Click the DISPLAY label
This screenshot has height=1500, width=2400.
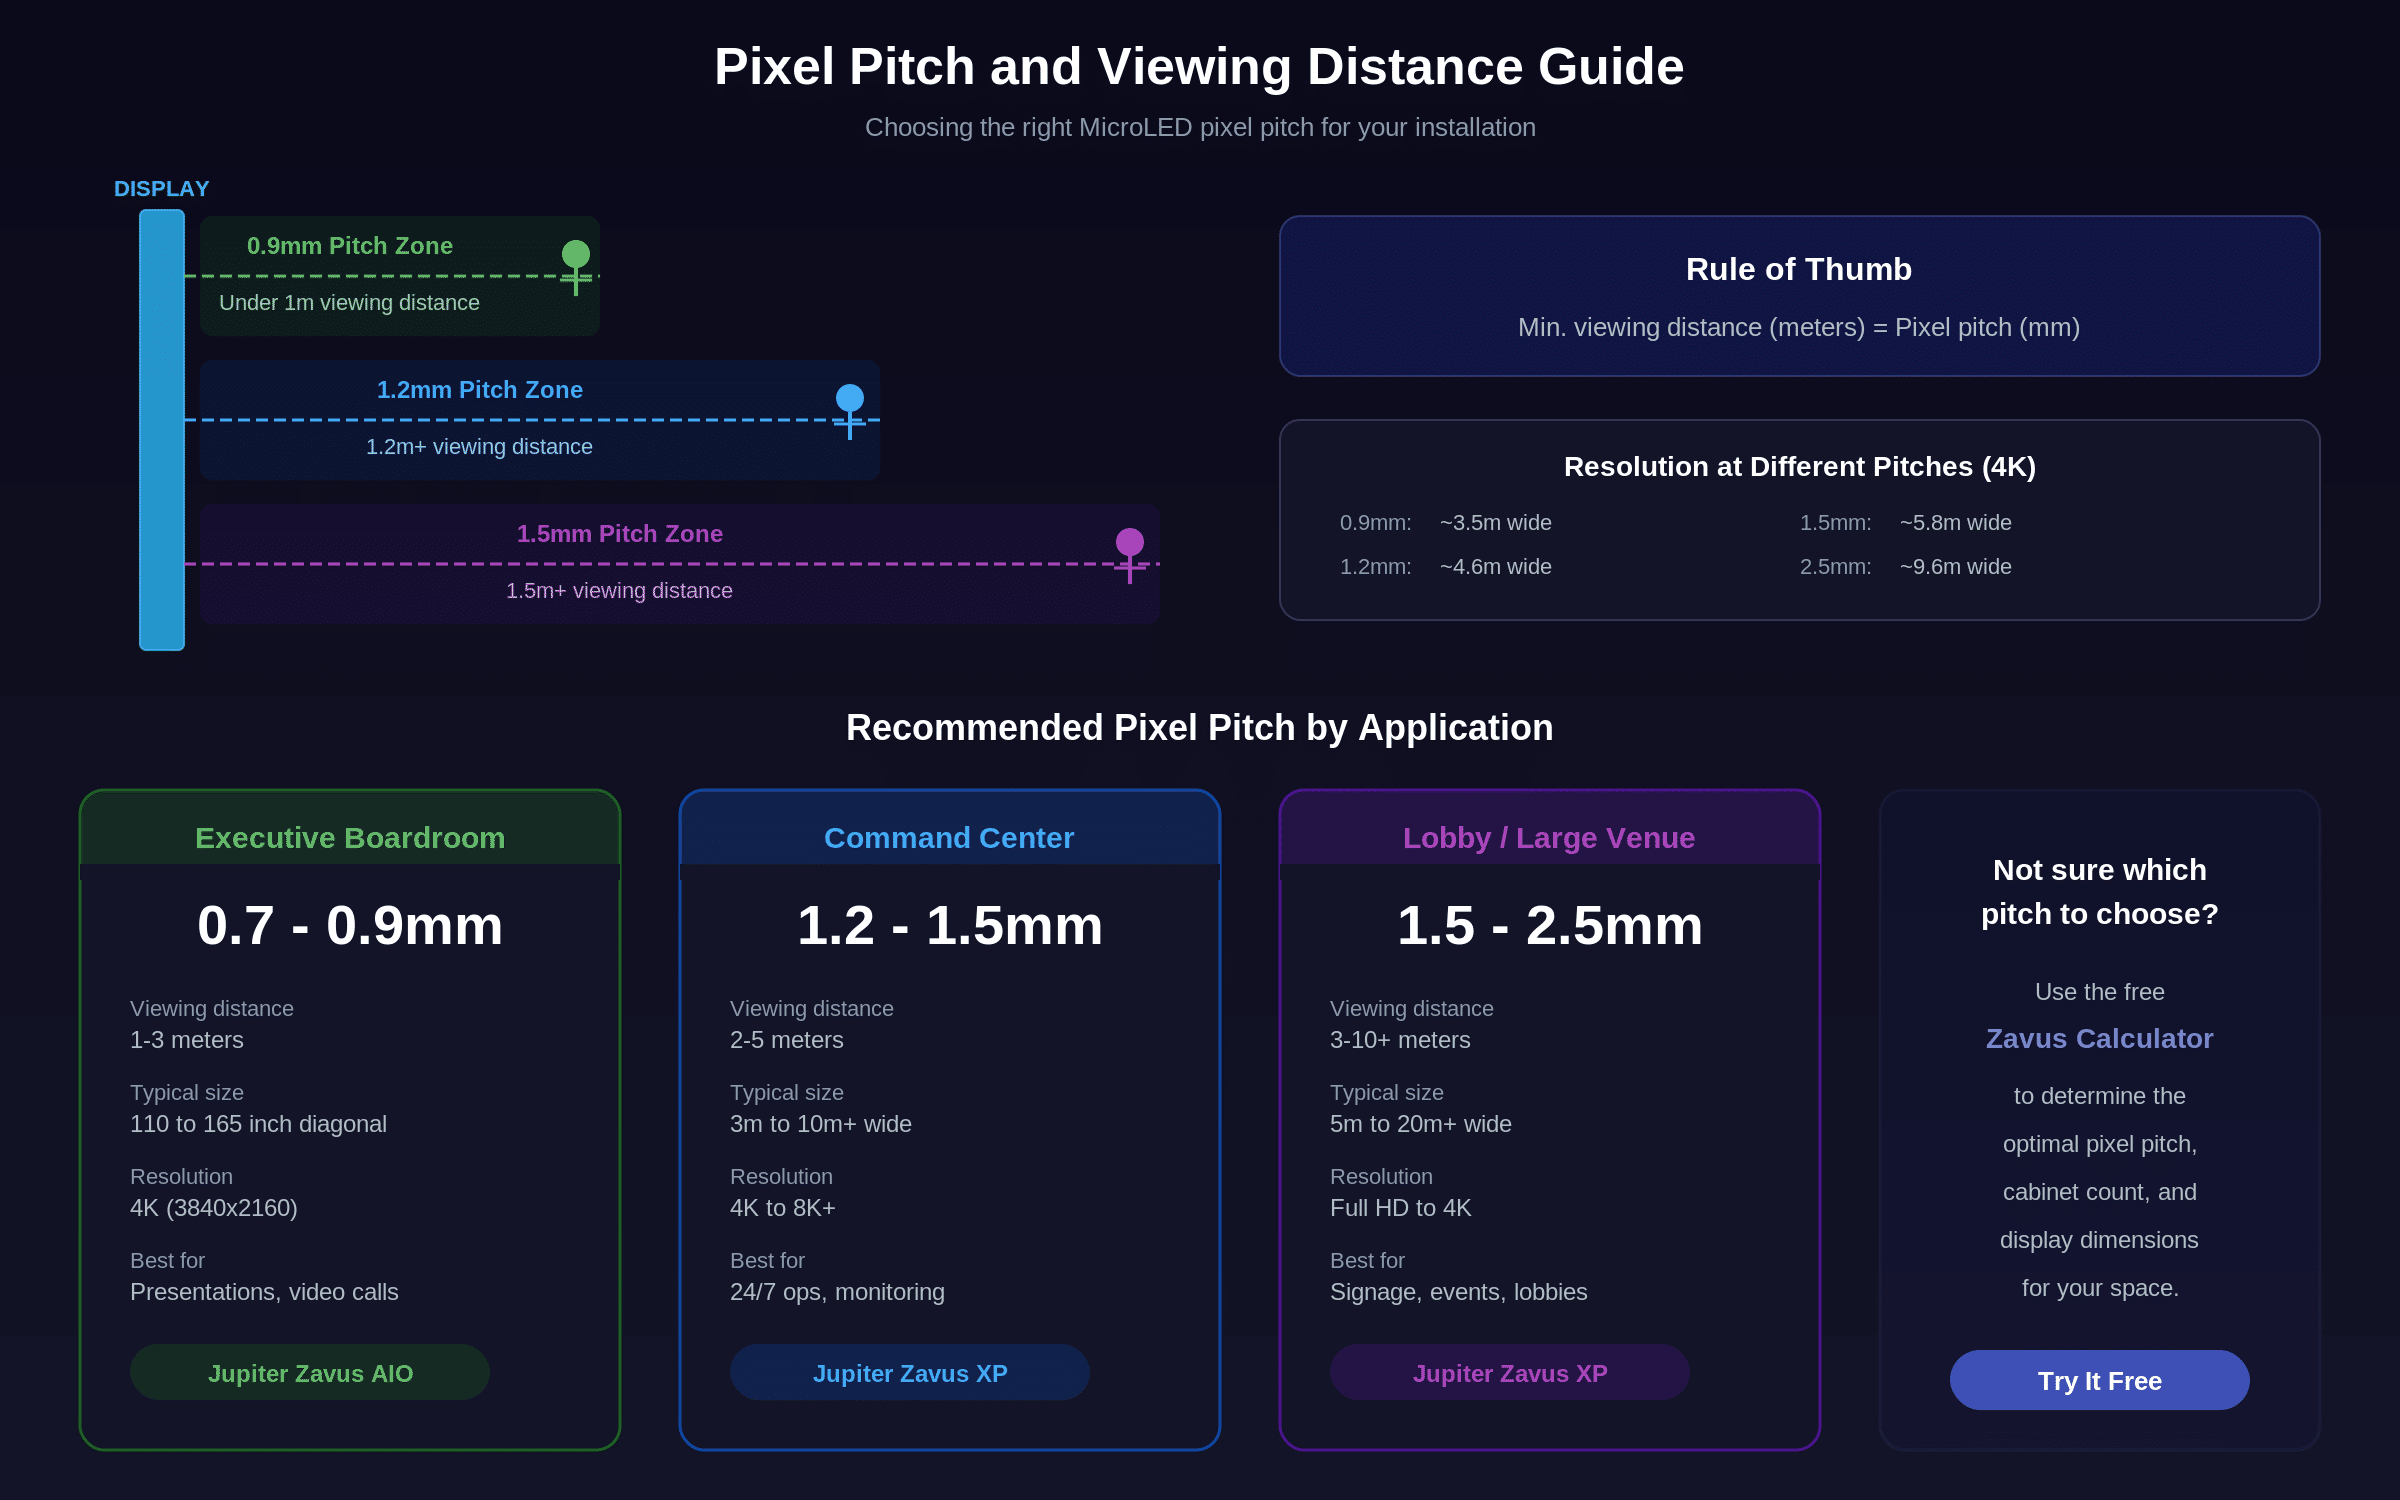162,189
